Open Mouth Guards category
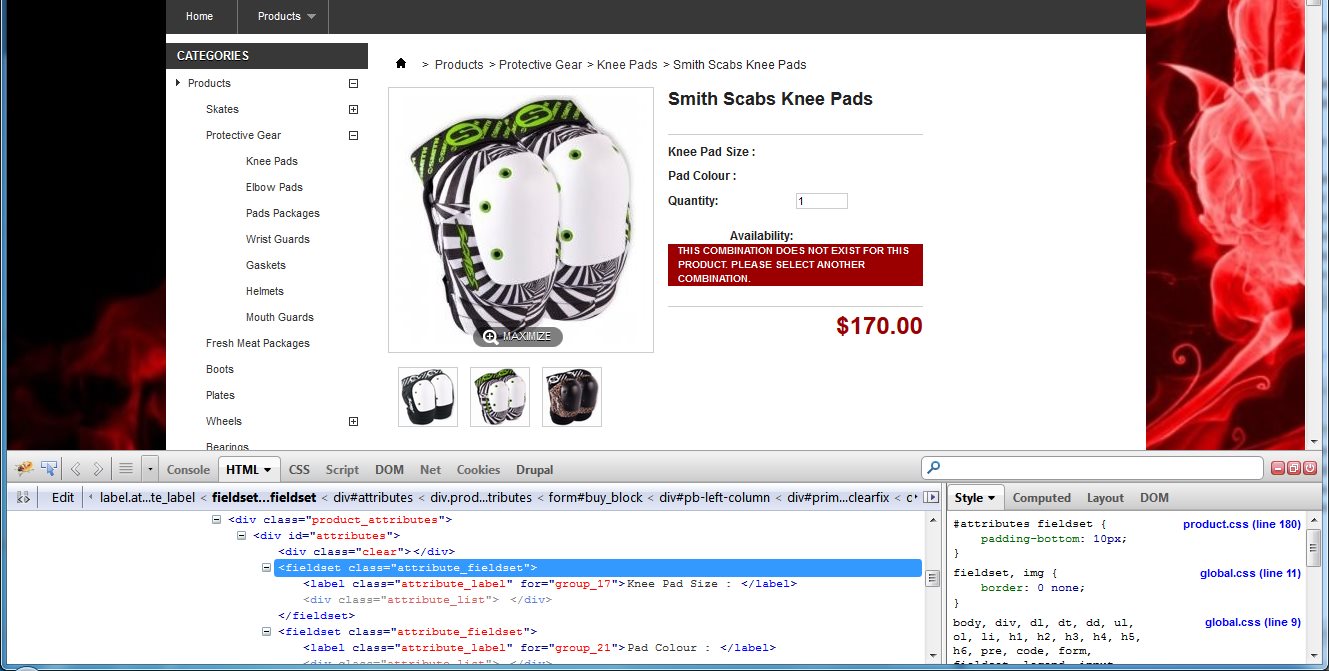 point(280,317)
